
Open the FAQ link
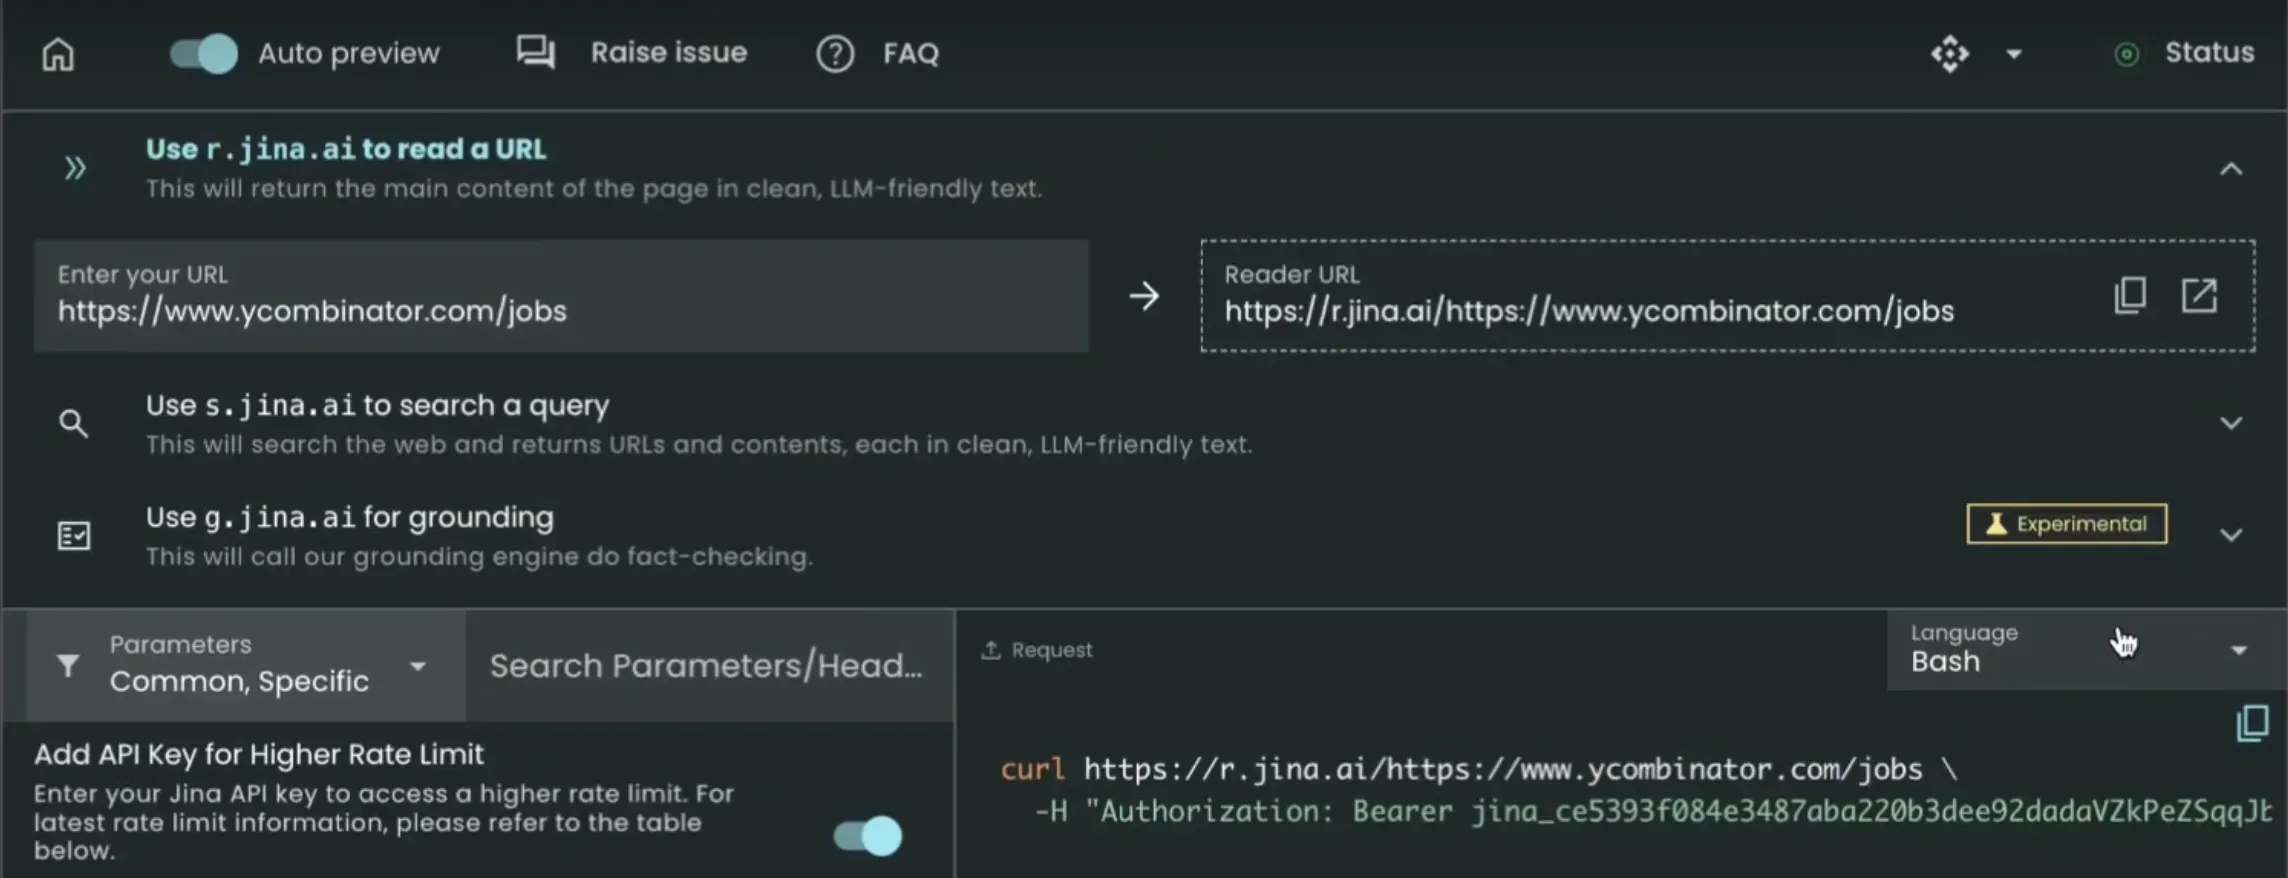pos(911,53)
